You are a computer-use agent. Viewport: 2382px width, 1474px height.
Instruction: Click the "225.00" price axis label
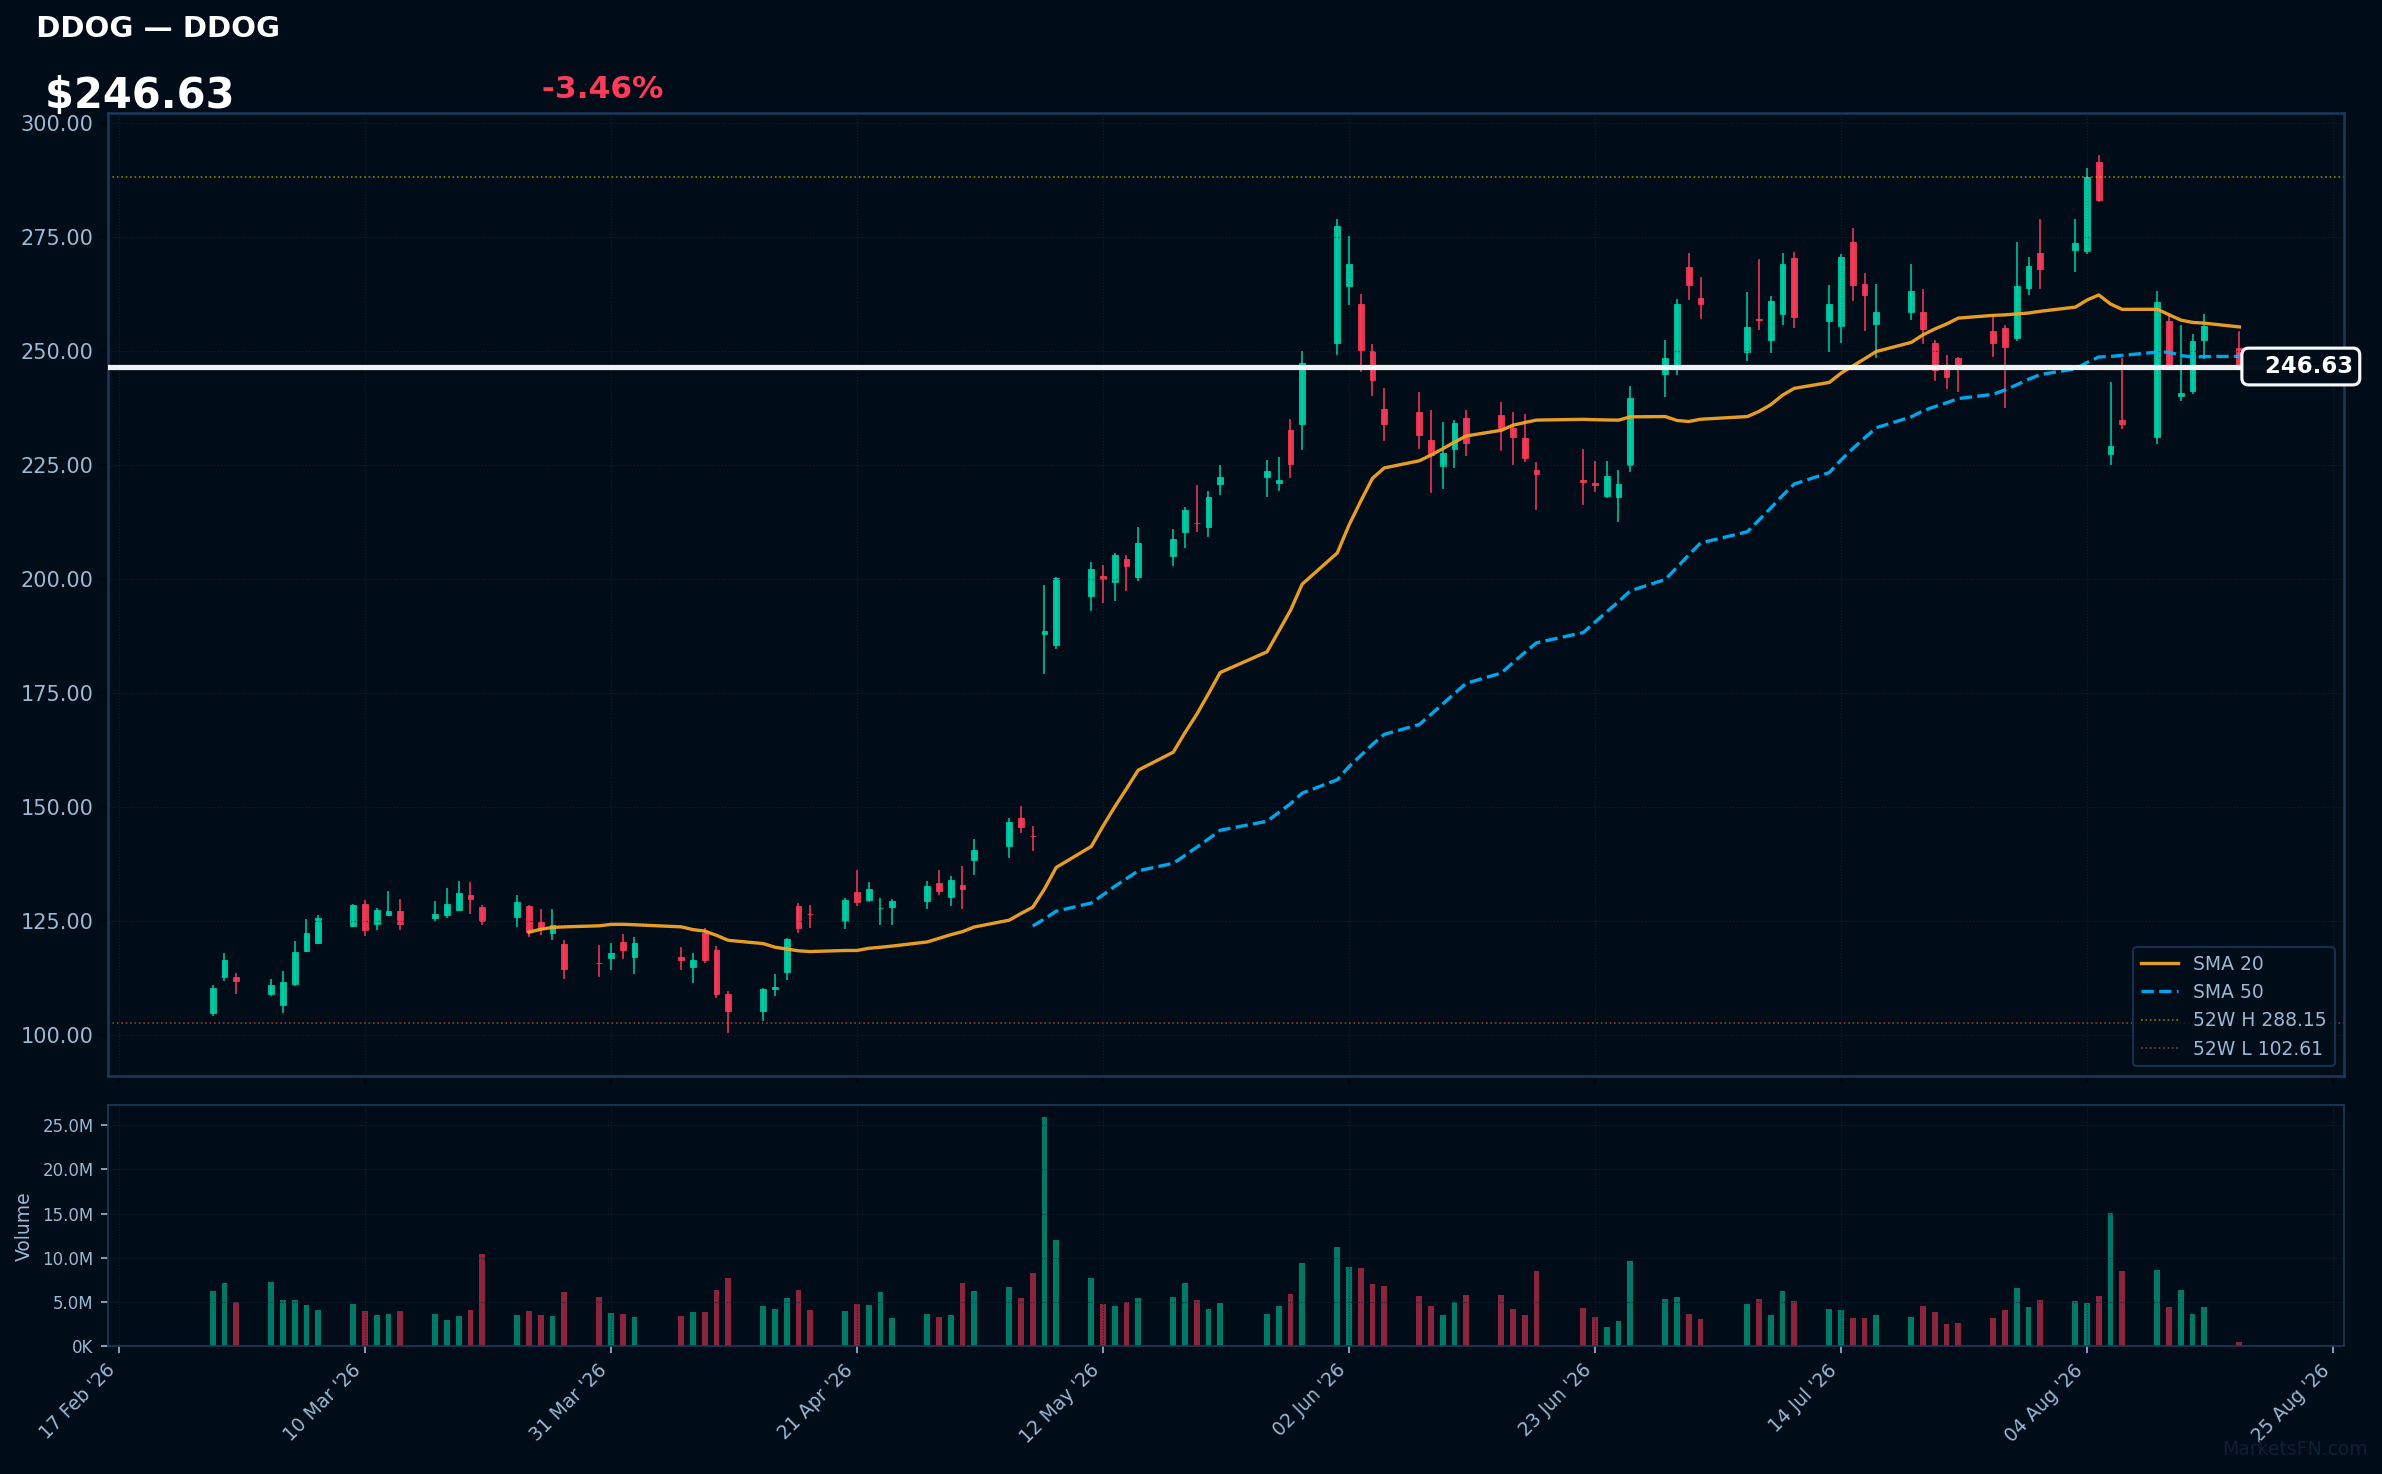pos(57,465)
